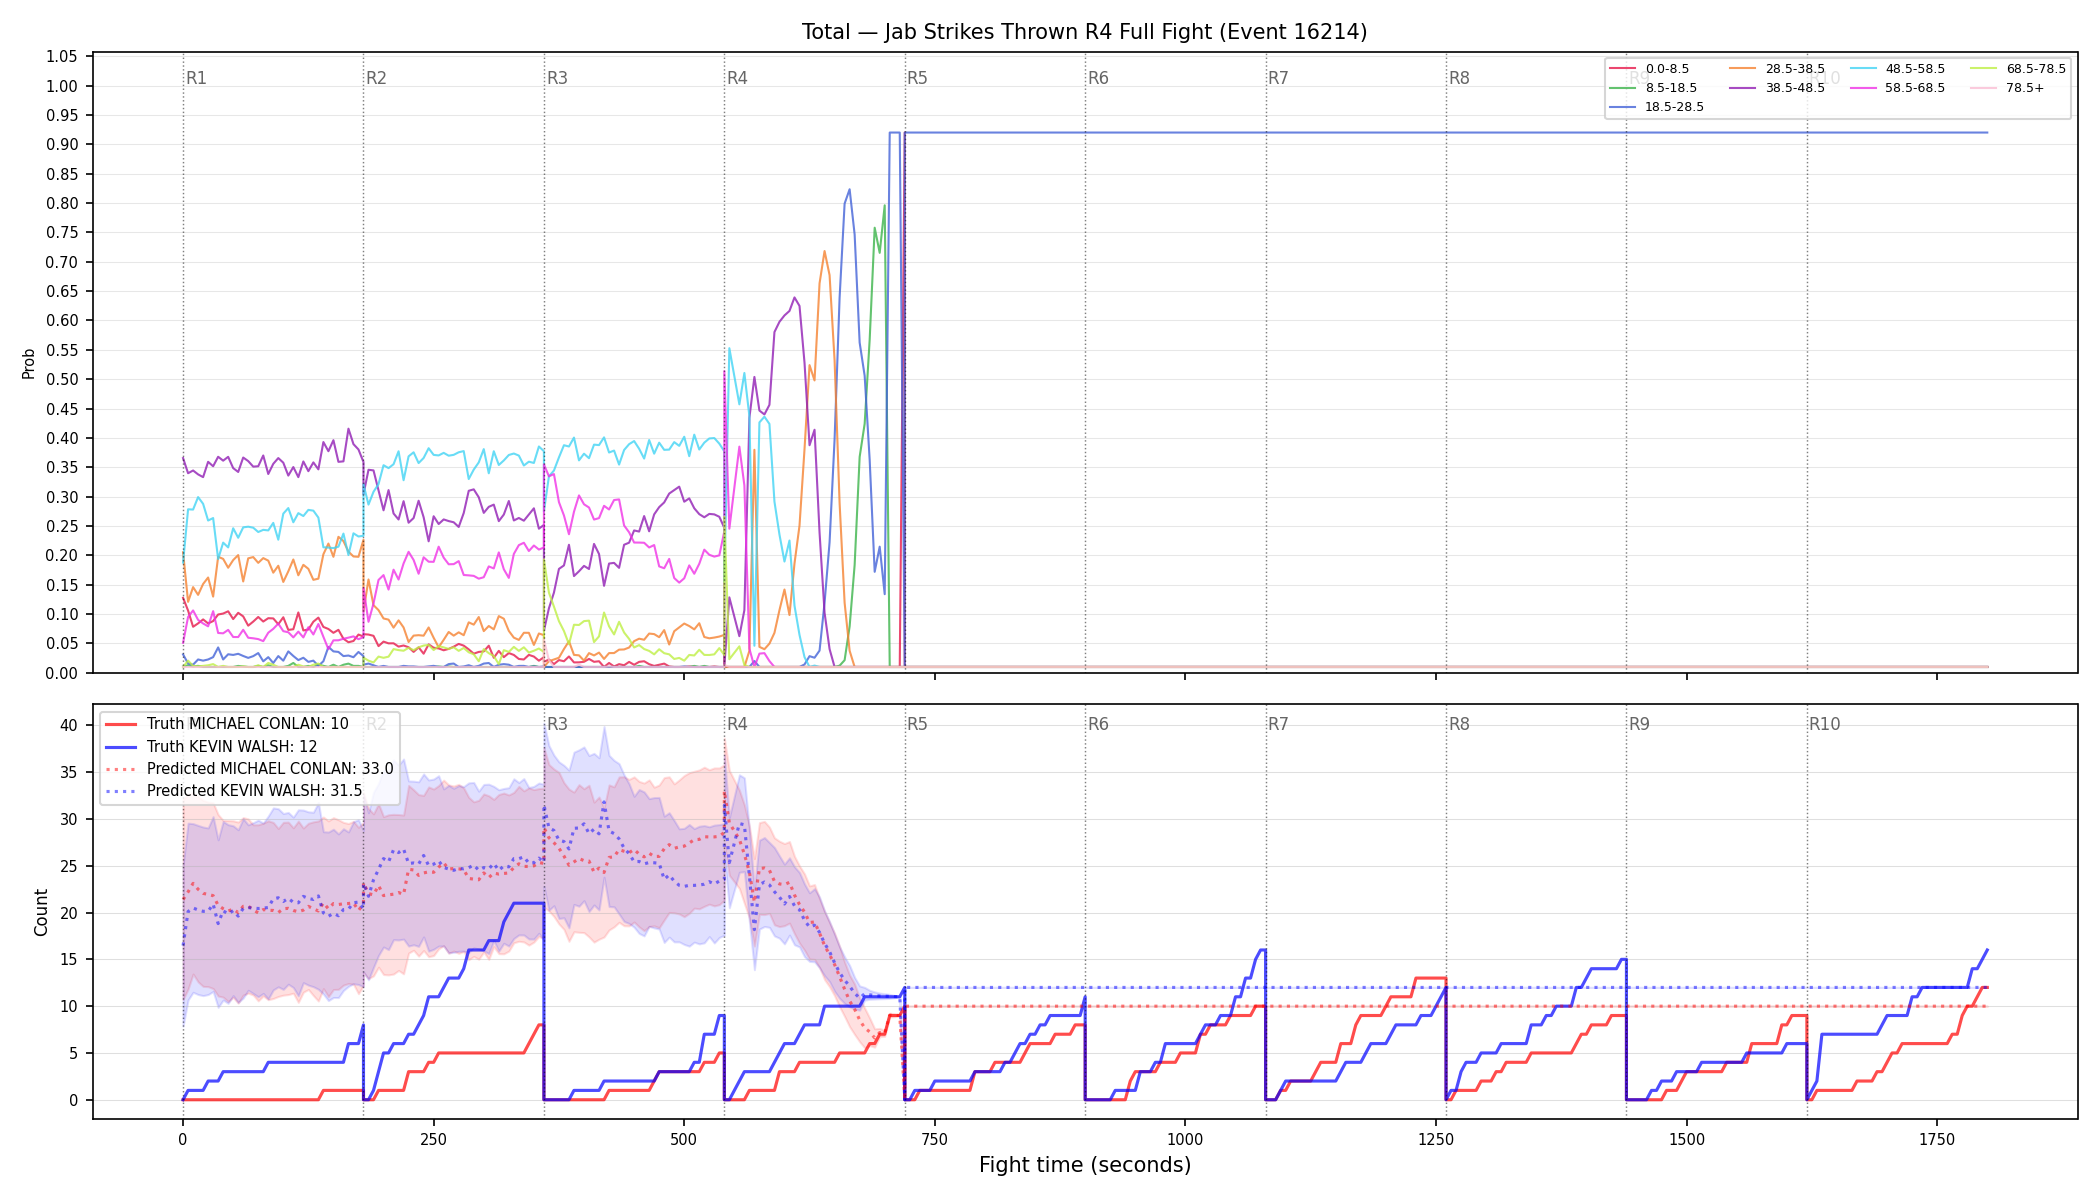The width and height of the screenshot is (2100, 1200).
Task: Click the R4 round marker in top chart
Action: click(x=737, y=78)
